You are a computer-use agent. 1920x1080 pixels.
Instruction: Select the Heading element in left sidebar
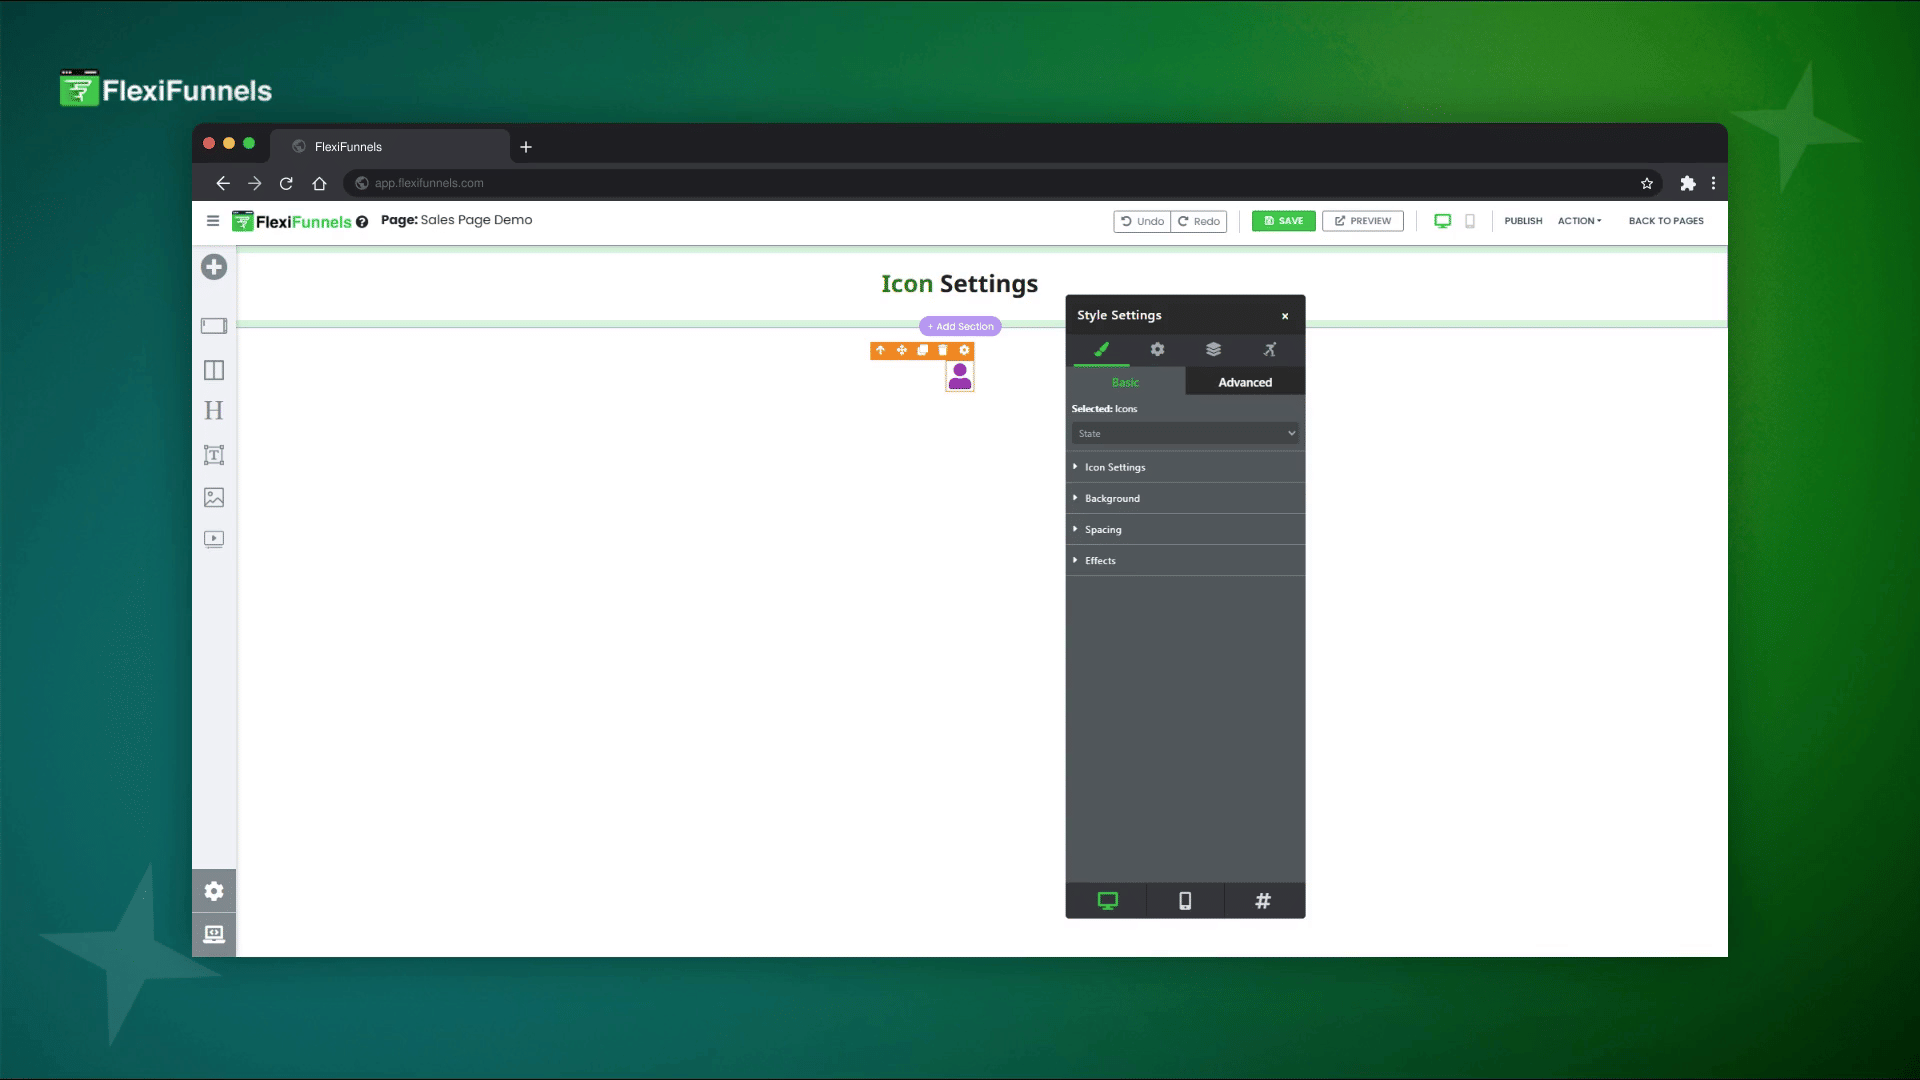coord(214,411)
